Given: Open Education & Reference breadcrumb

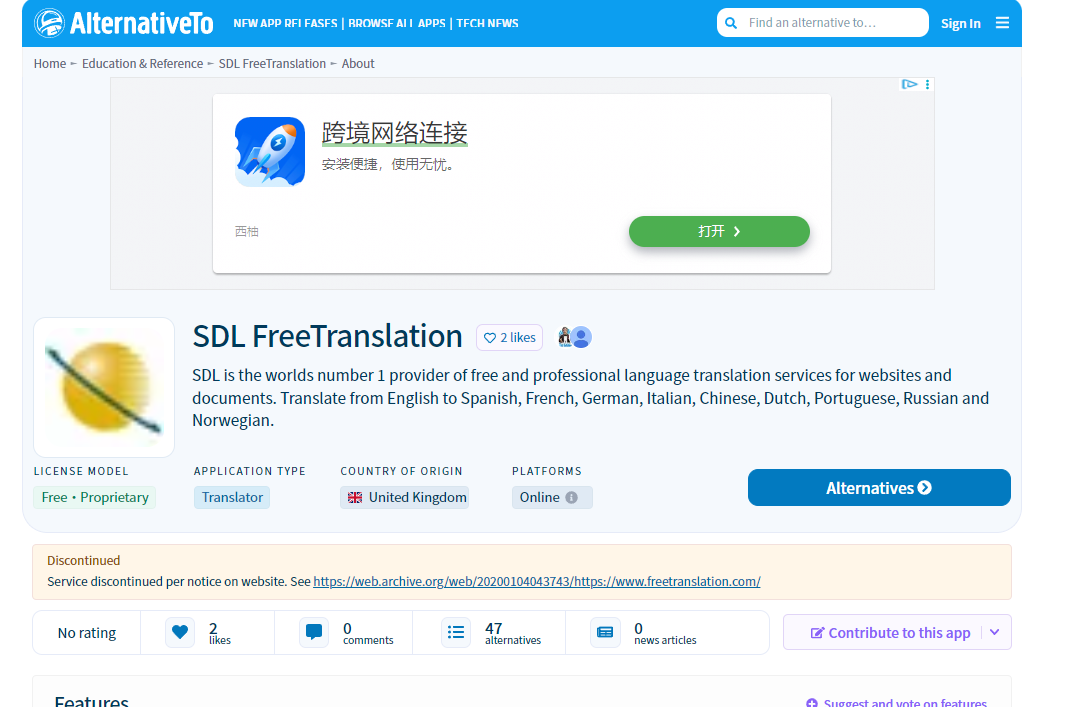Looking at the screenshot, I should point(142,64).
